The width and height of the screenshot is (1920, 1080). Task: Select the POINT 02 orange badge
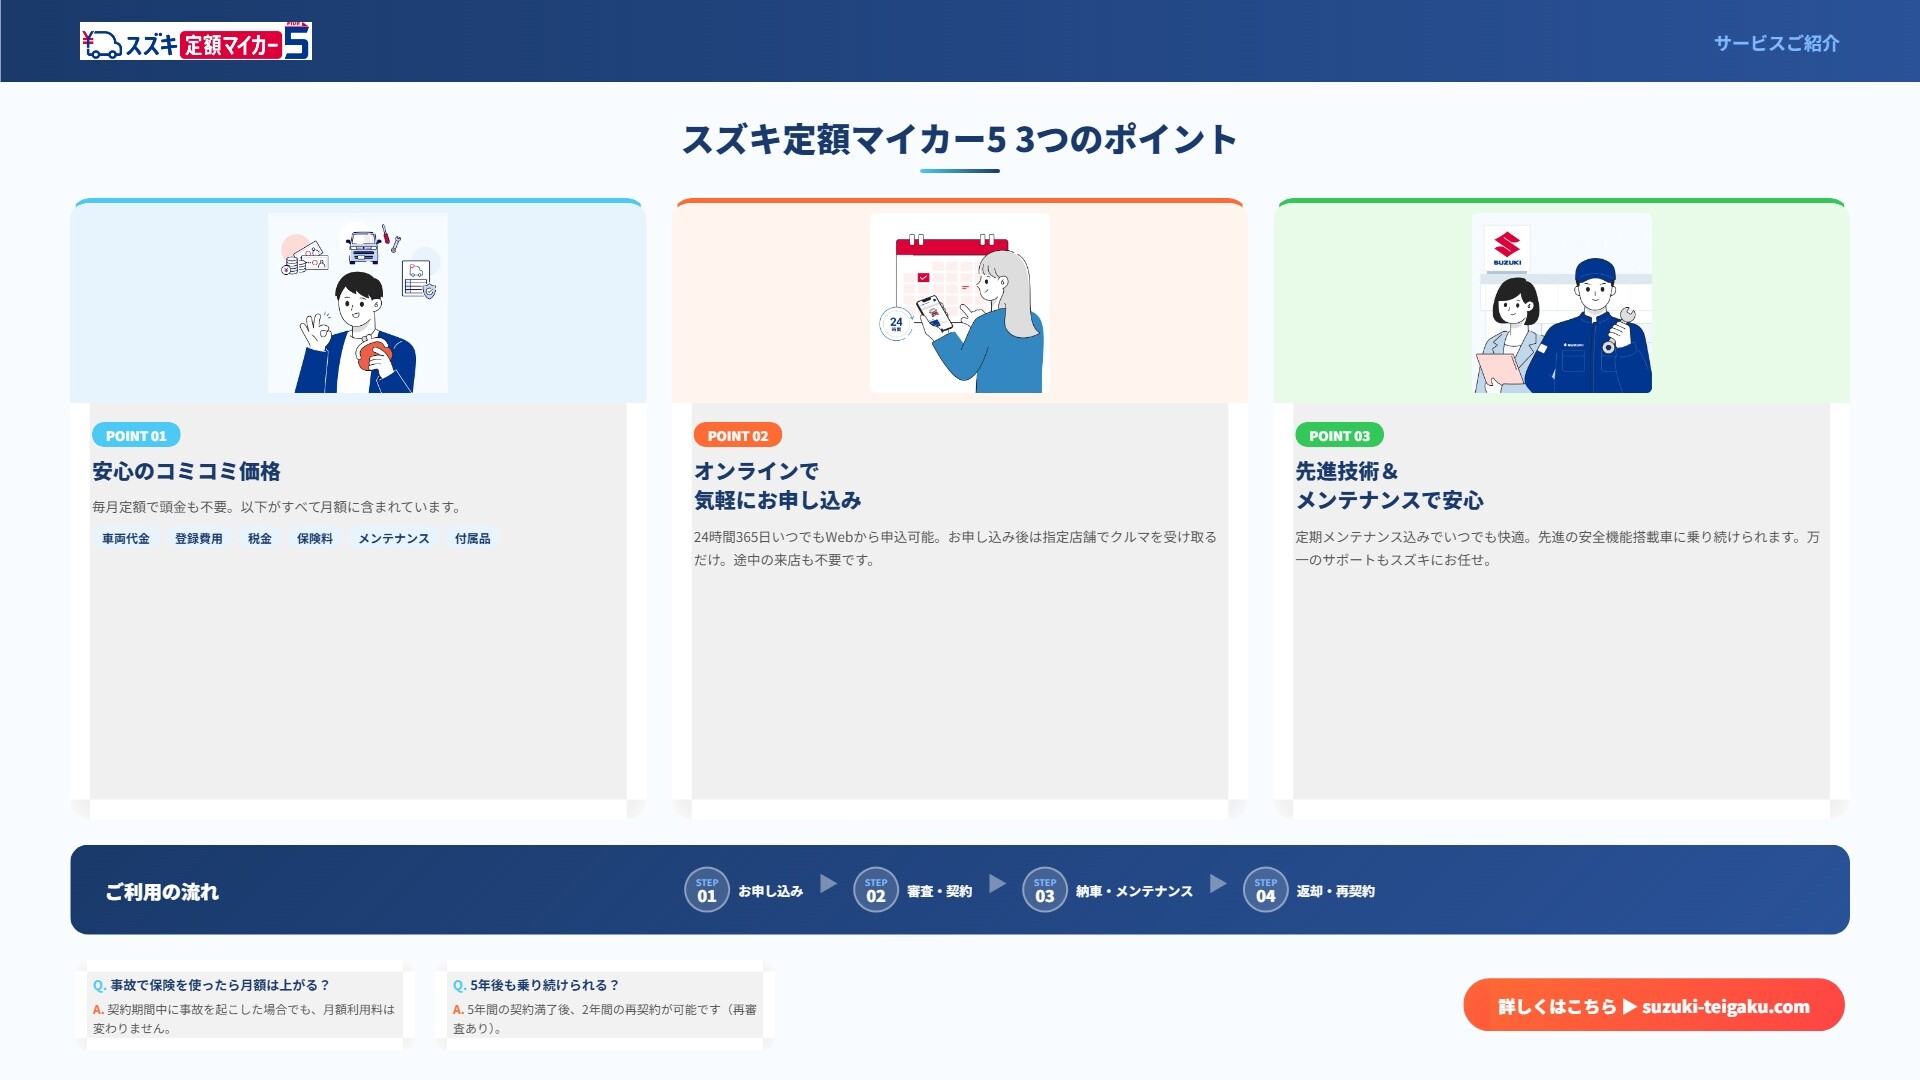pyautogui.click(x=738, y=436)
